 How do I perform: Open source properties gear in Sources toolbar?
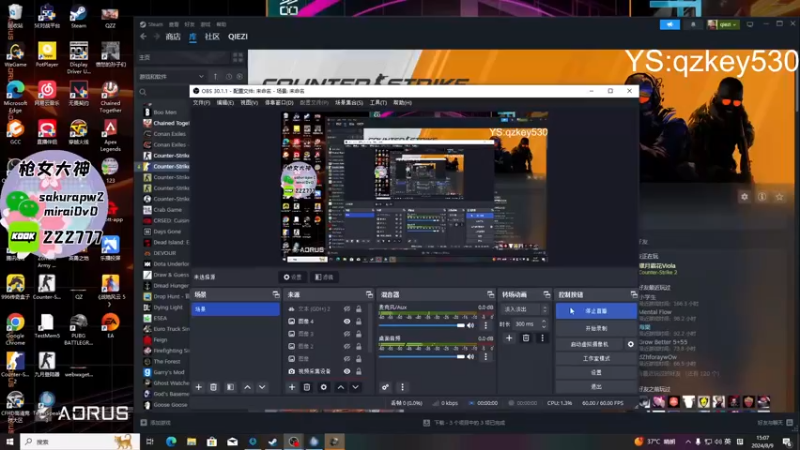[323, 387]
